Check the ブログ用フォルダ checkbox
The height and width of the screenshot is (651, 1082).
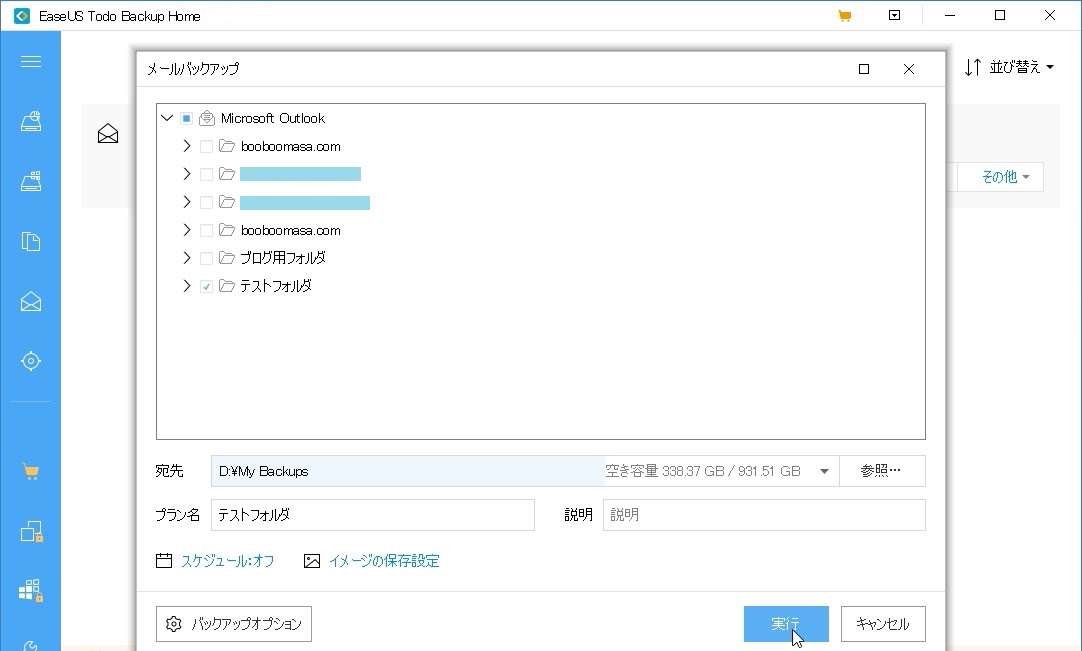[x=206, y=258]
